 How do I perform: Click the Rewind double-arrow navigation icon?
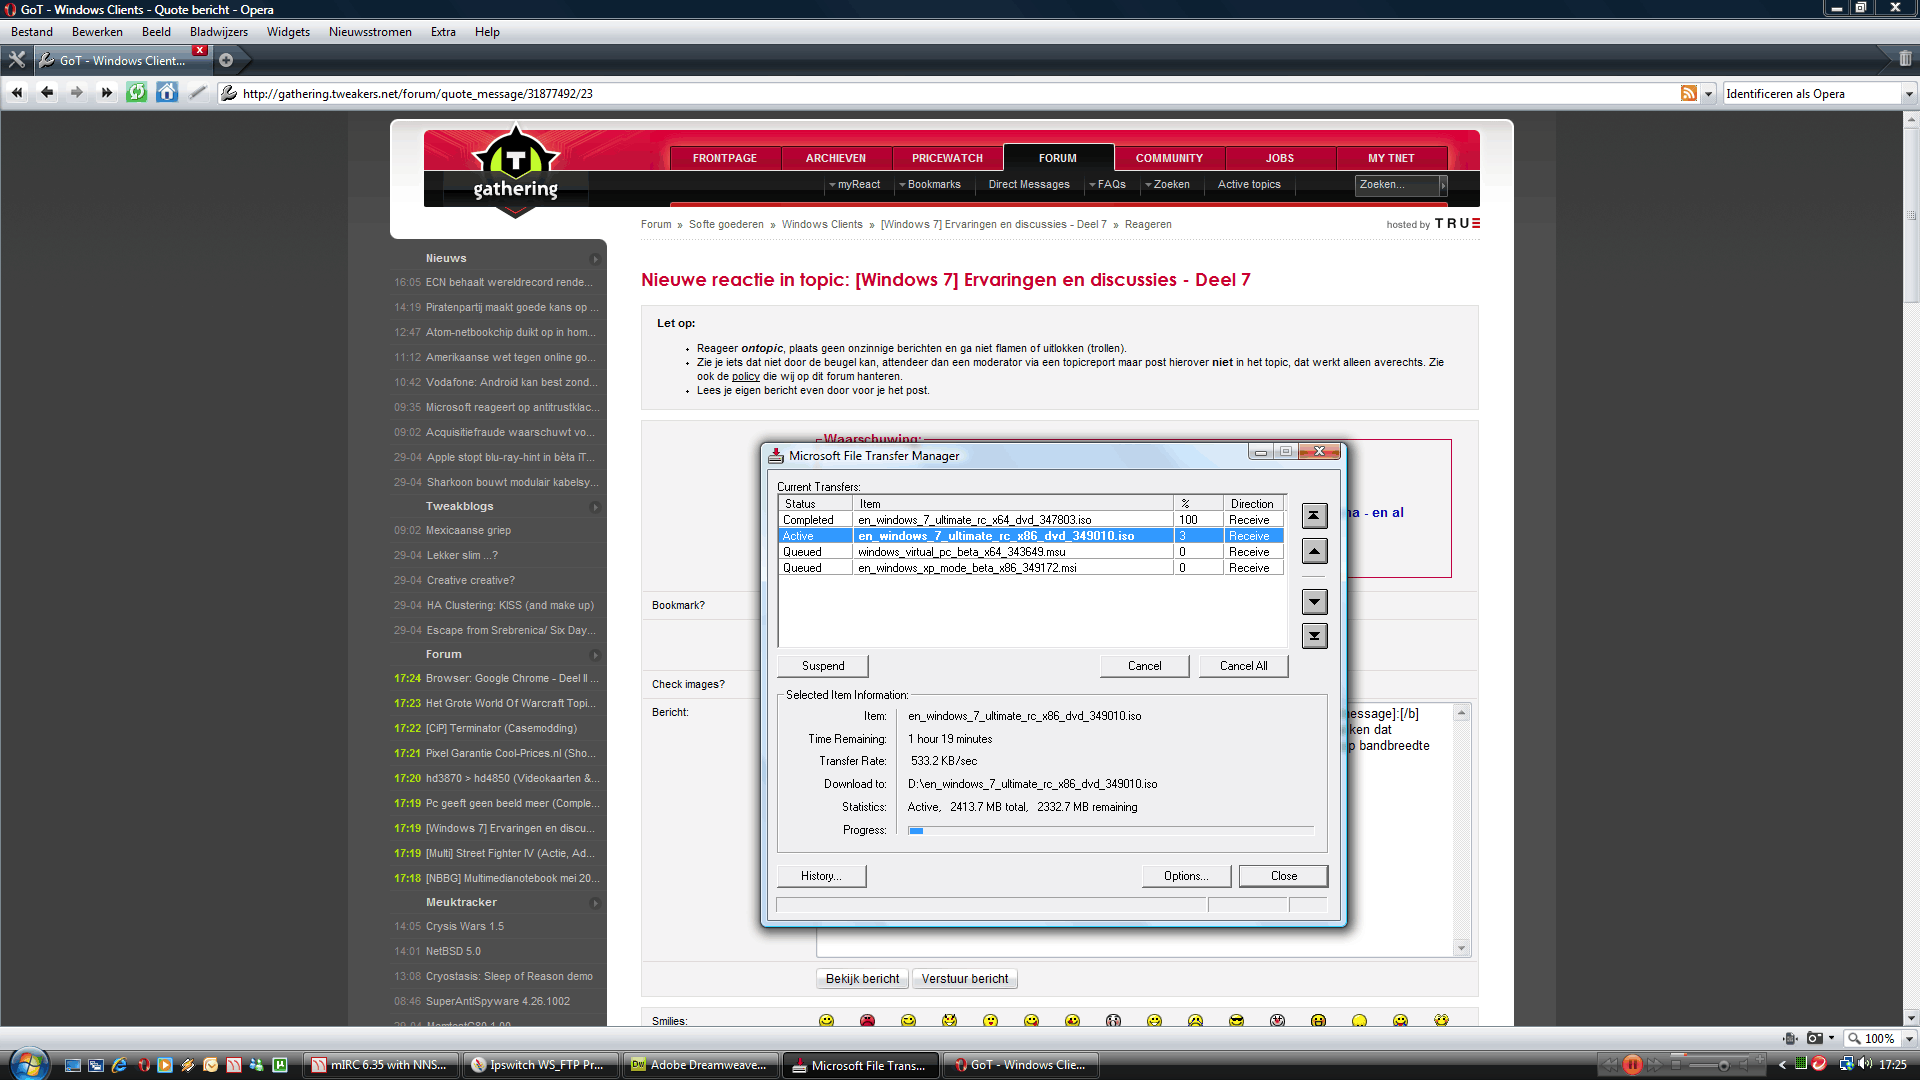tap(17, 93)
